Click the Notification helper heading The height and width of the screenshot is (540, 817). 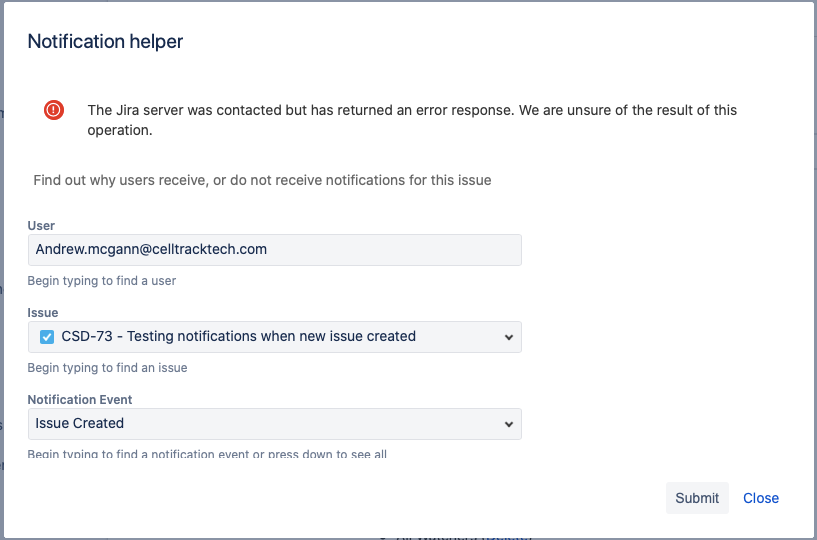coord(105,41)
